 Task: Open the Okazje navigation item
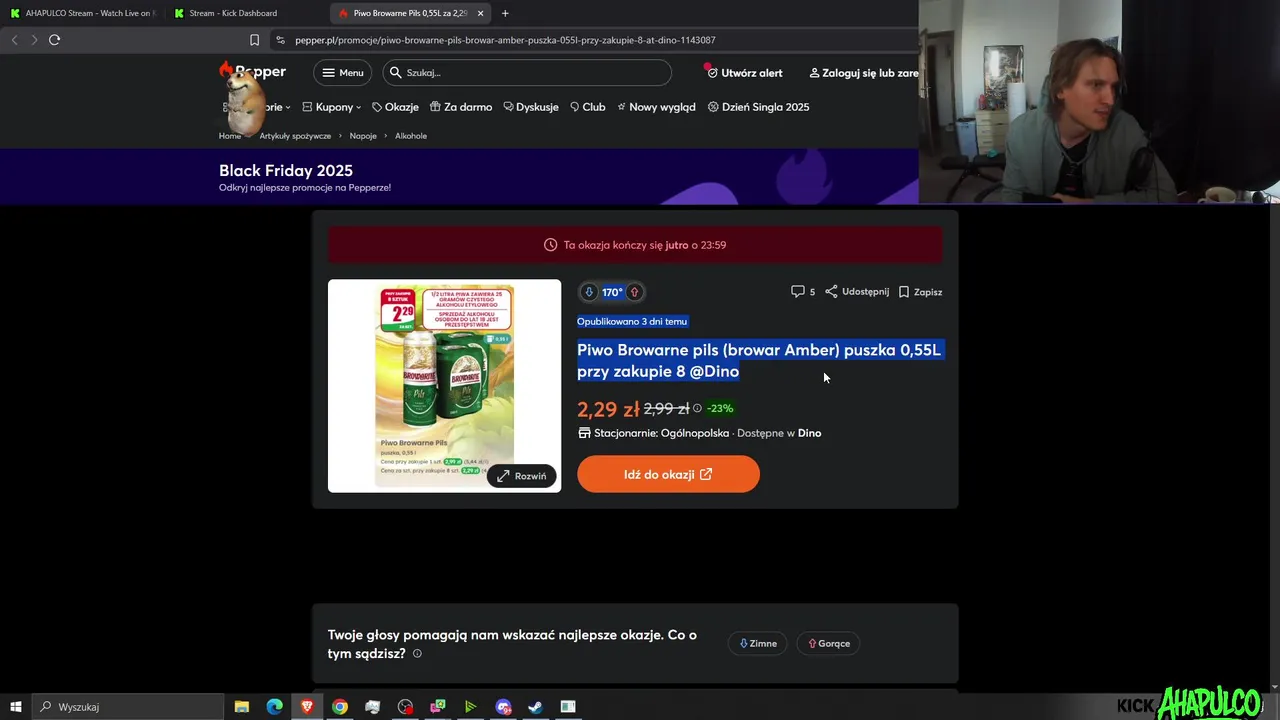pos(395,107)
